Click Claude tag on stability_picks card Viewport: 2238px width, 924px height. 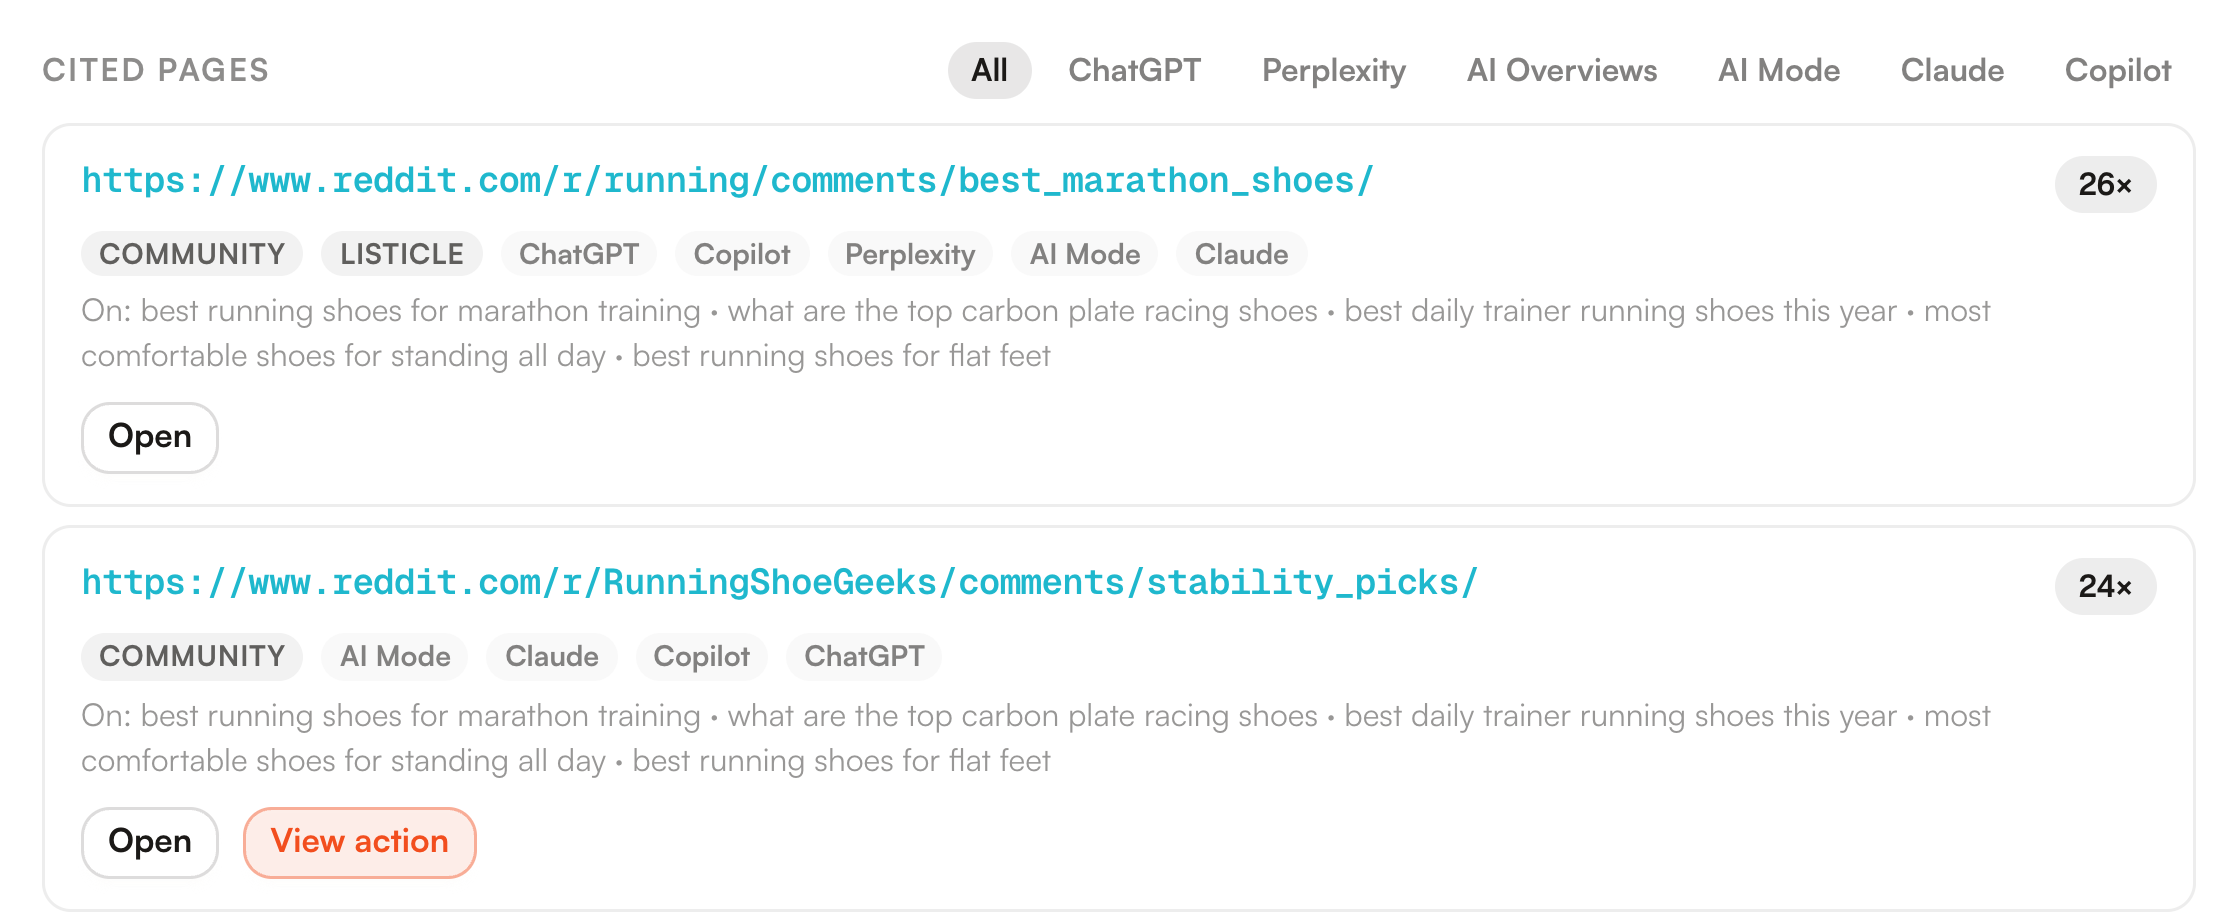pyautogui.click(x=552, y=656)
